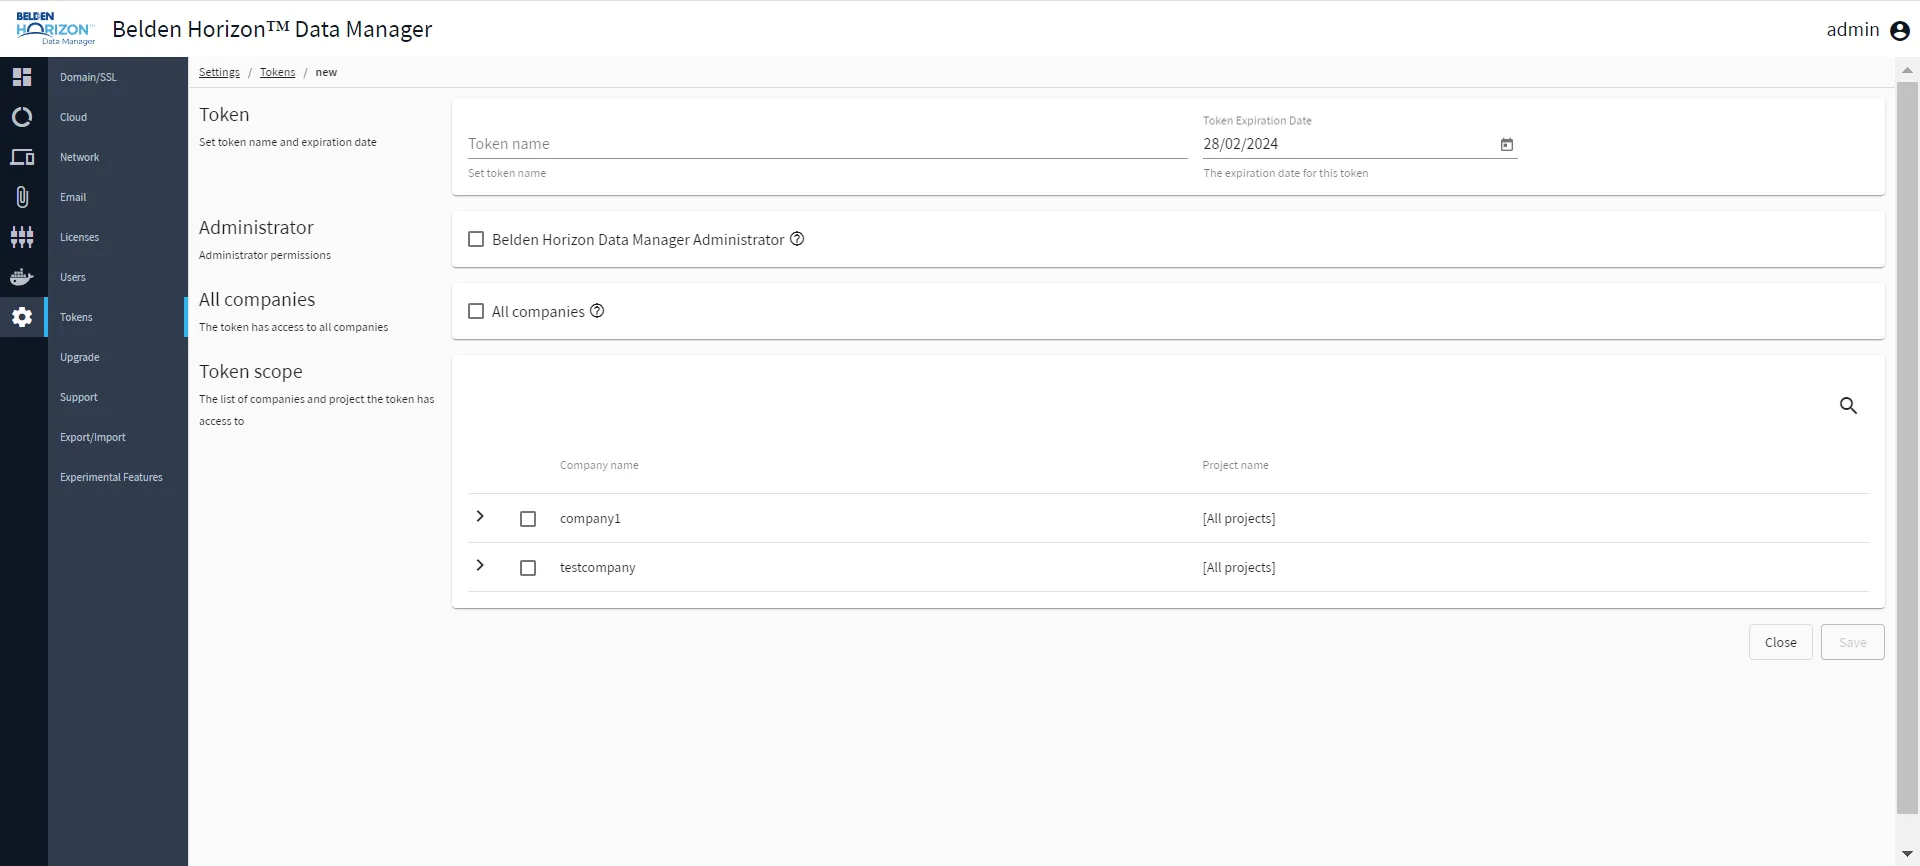Expand the company1 row
The image size is (1920, 866).
tap(480, 516)
